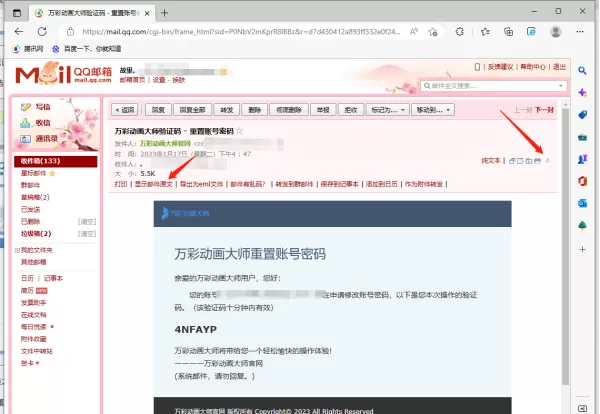Click the Internet Explorer mode icon in the toolbar
The width and height of the screenshot is (600, 414).
coord(531,32)
